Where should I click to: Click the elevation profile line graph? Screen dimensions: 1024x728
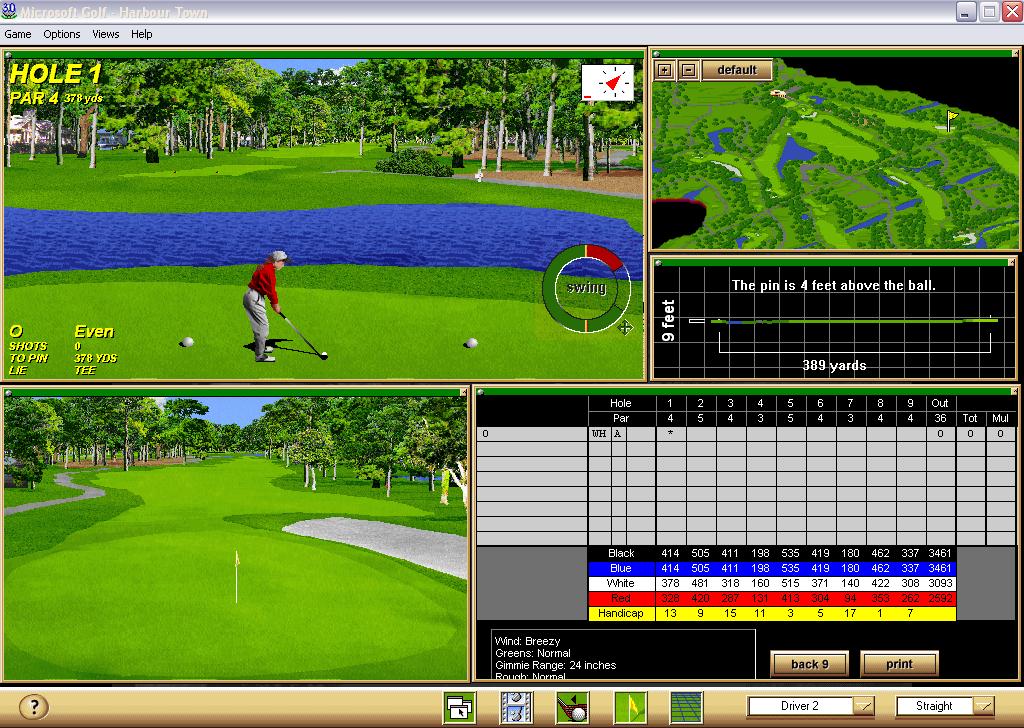tap(855, 321)
